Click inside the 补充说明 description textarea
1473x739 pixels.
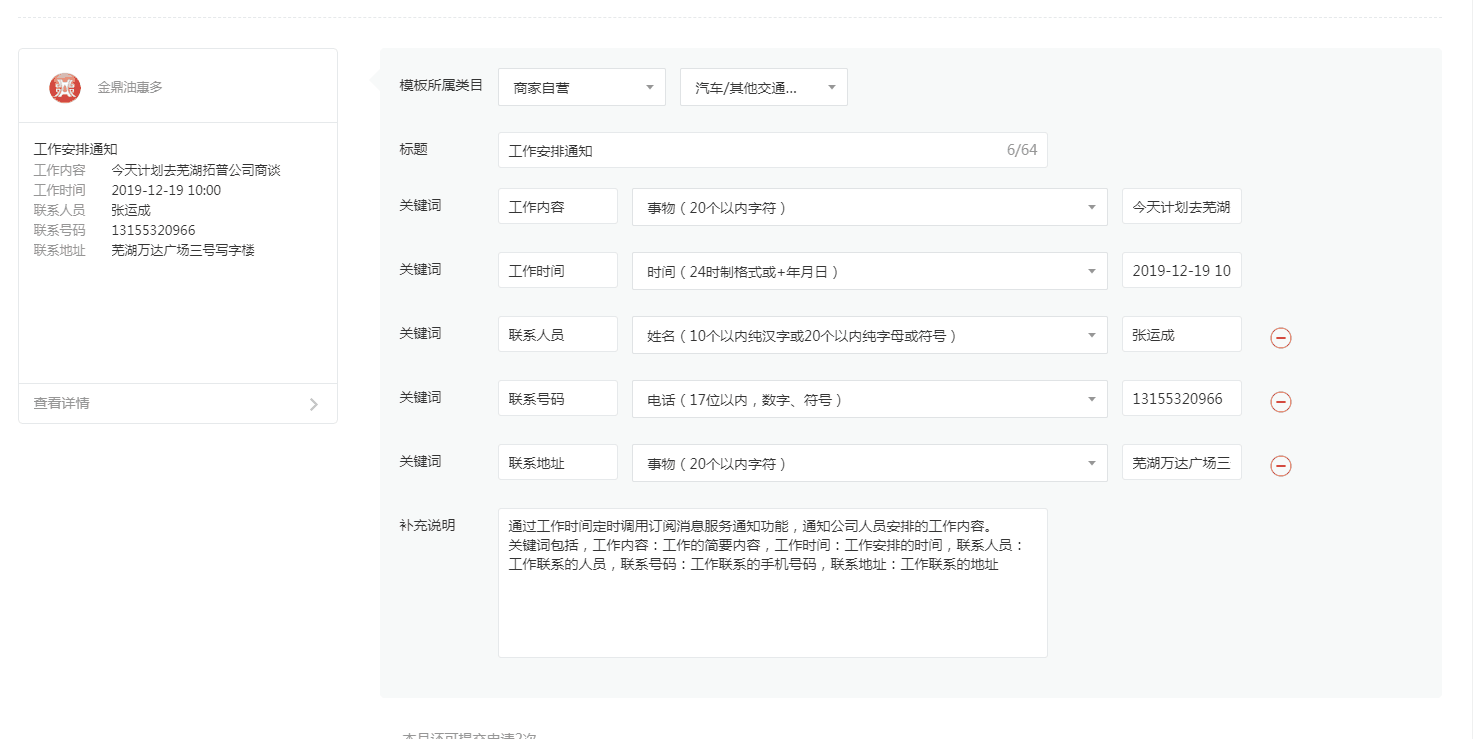tap(772, 580)
